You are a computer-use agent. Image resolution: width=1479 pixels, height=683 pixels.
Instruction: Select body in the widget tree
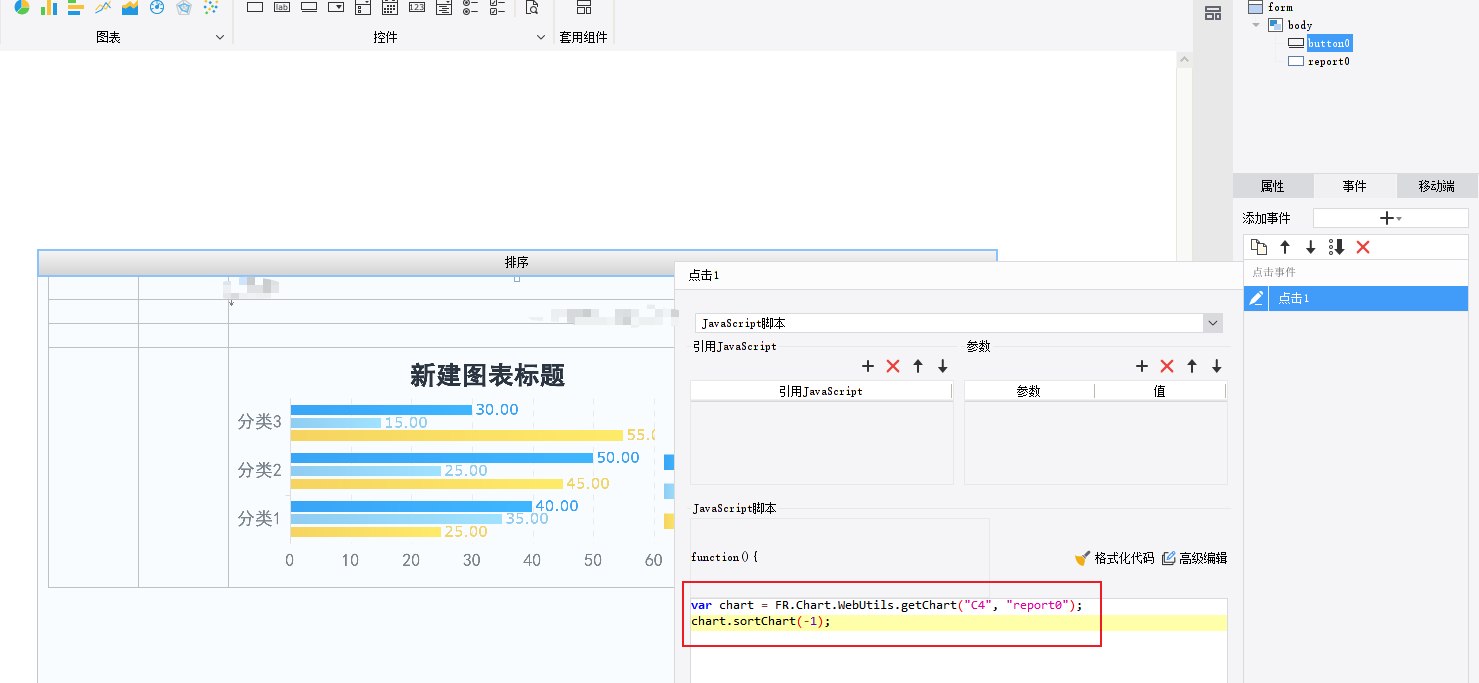pos(1300,25)
